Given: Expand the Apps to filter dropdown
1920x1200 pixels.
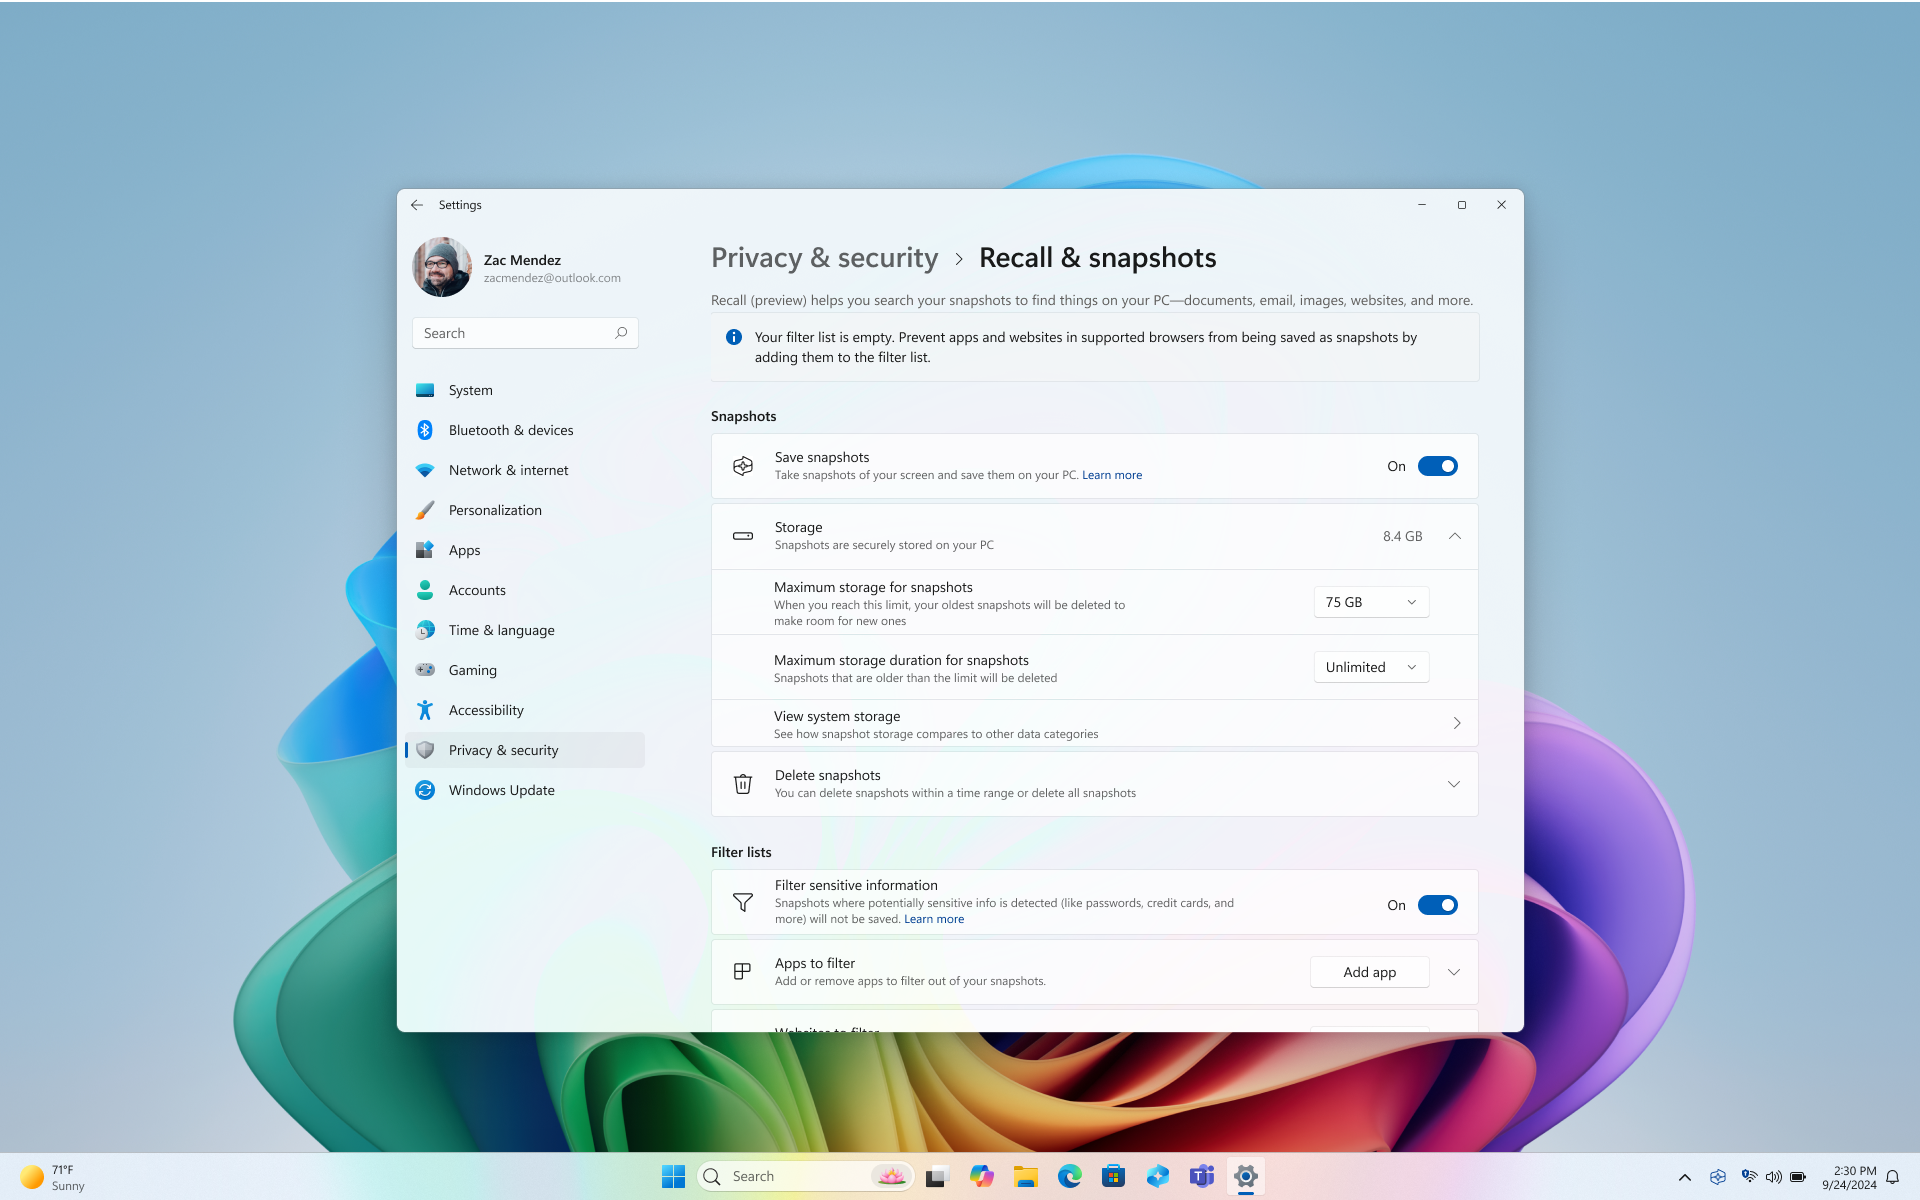Looking at the screenshot, I should click(x=1454, y=972).
